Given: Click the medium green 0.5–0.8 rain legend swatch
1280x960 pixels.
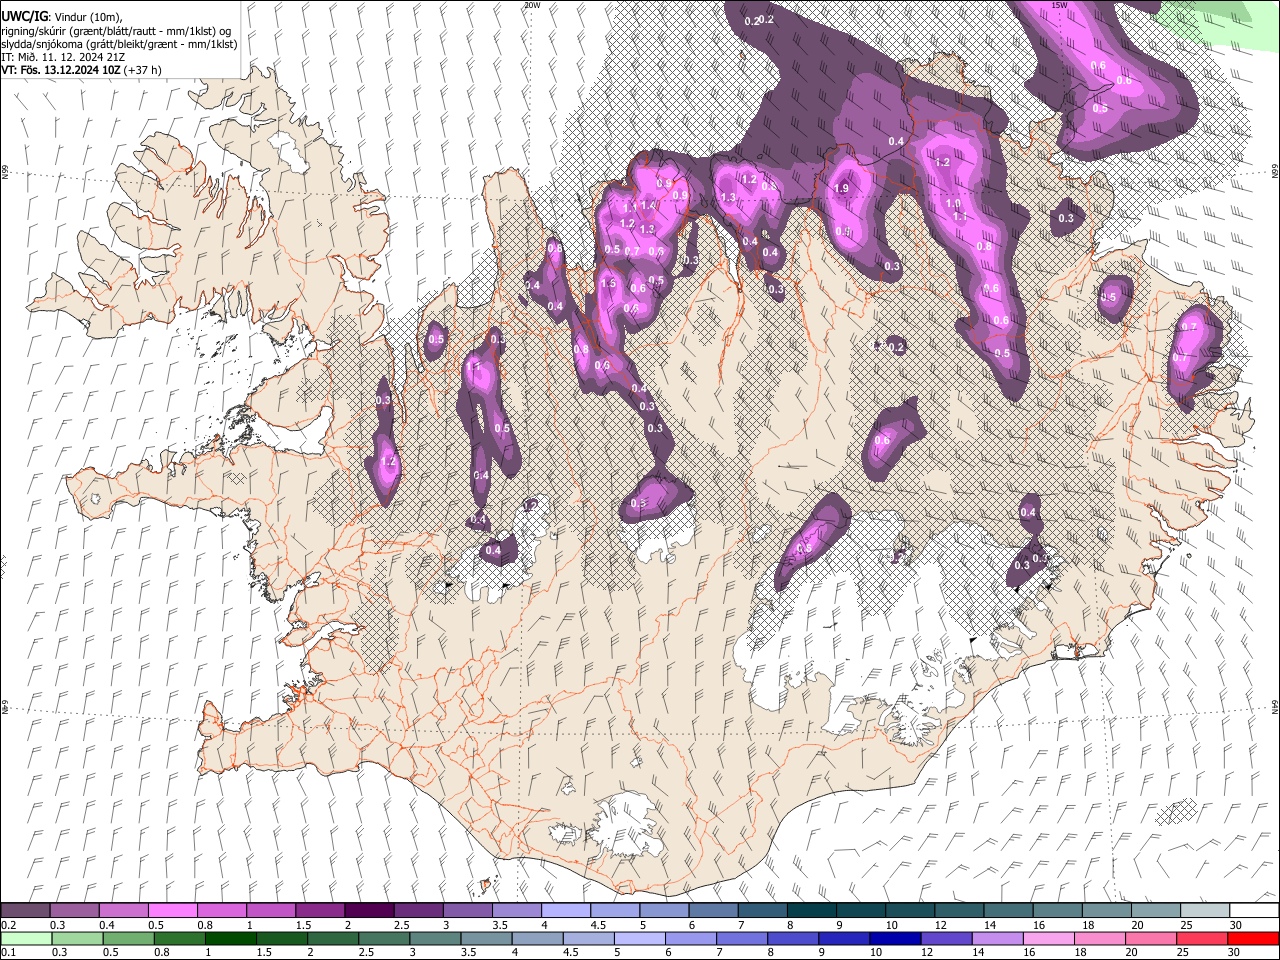Looking at the screenshot, I should [129, 939].
